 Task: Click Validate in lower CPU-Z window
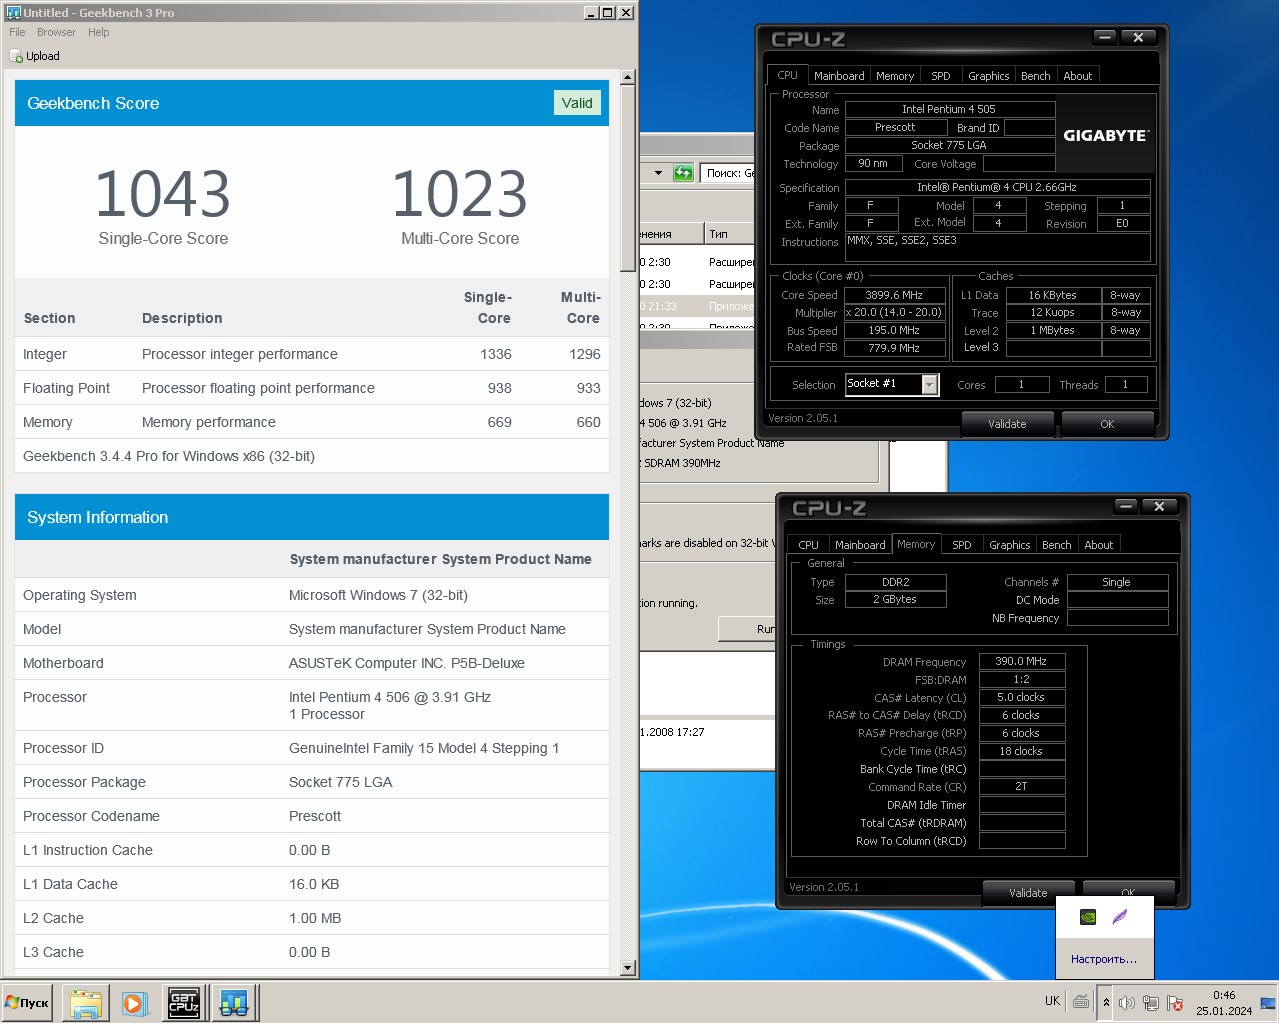click(x=1028, y=892)
